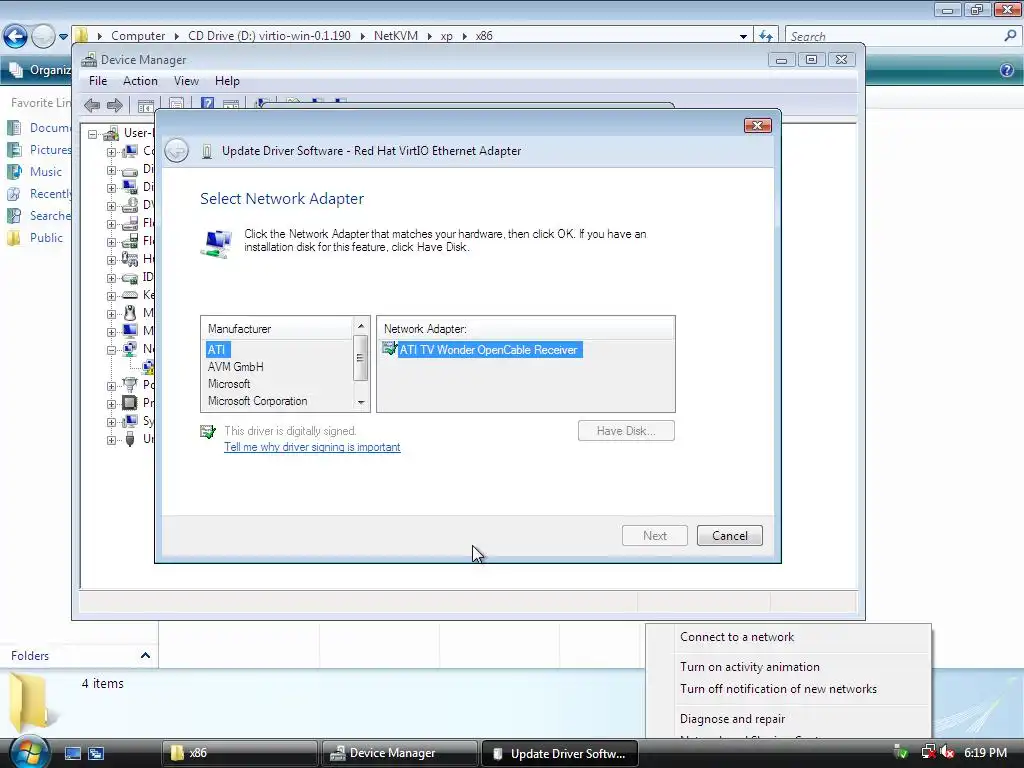1024x768 pixels.
Task: Open recent pages dropdown next to forward button
Action: pos(63,37)
